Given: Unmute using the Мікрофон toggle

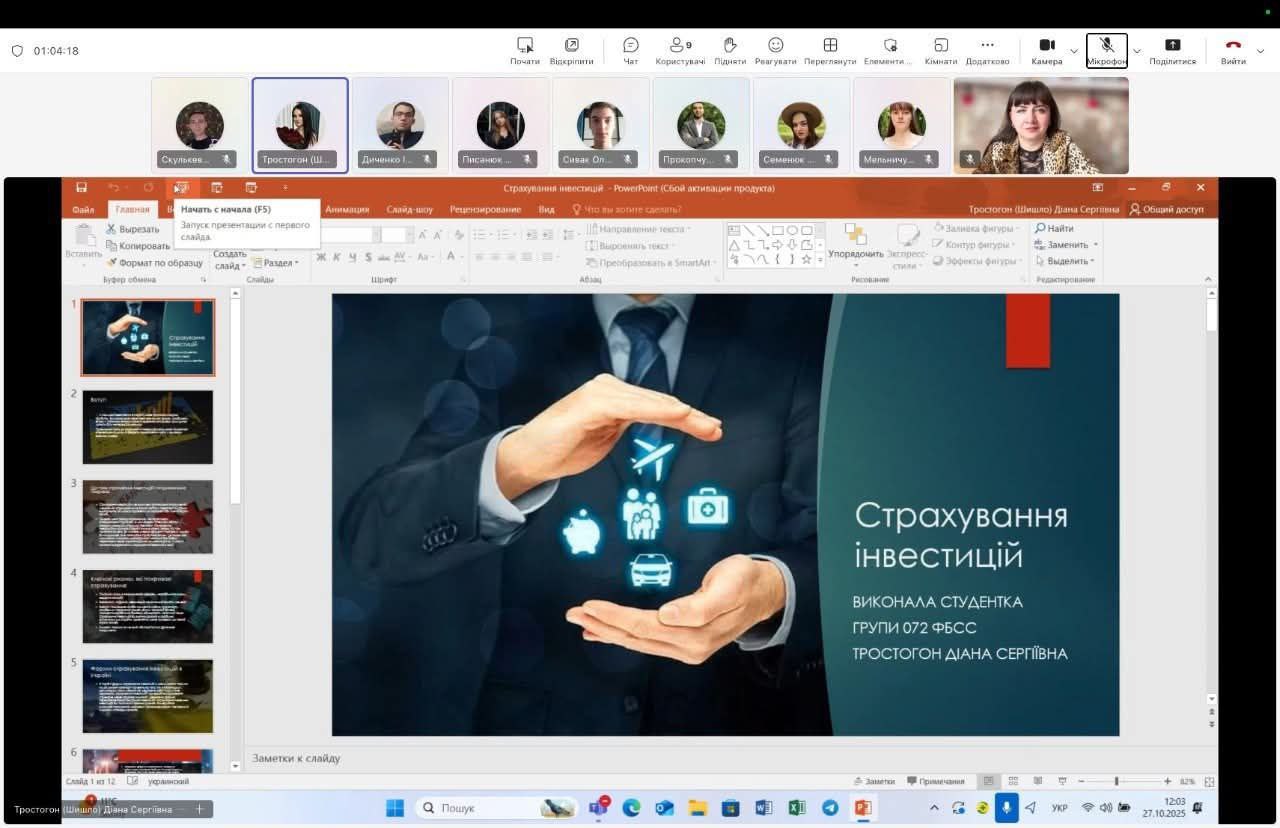Looking at the screenshot, I should pos(1106,50).
